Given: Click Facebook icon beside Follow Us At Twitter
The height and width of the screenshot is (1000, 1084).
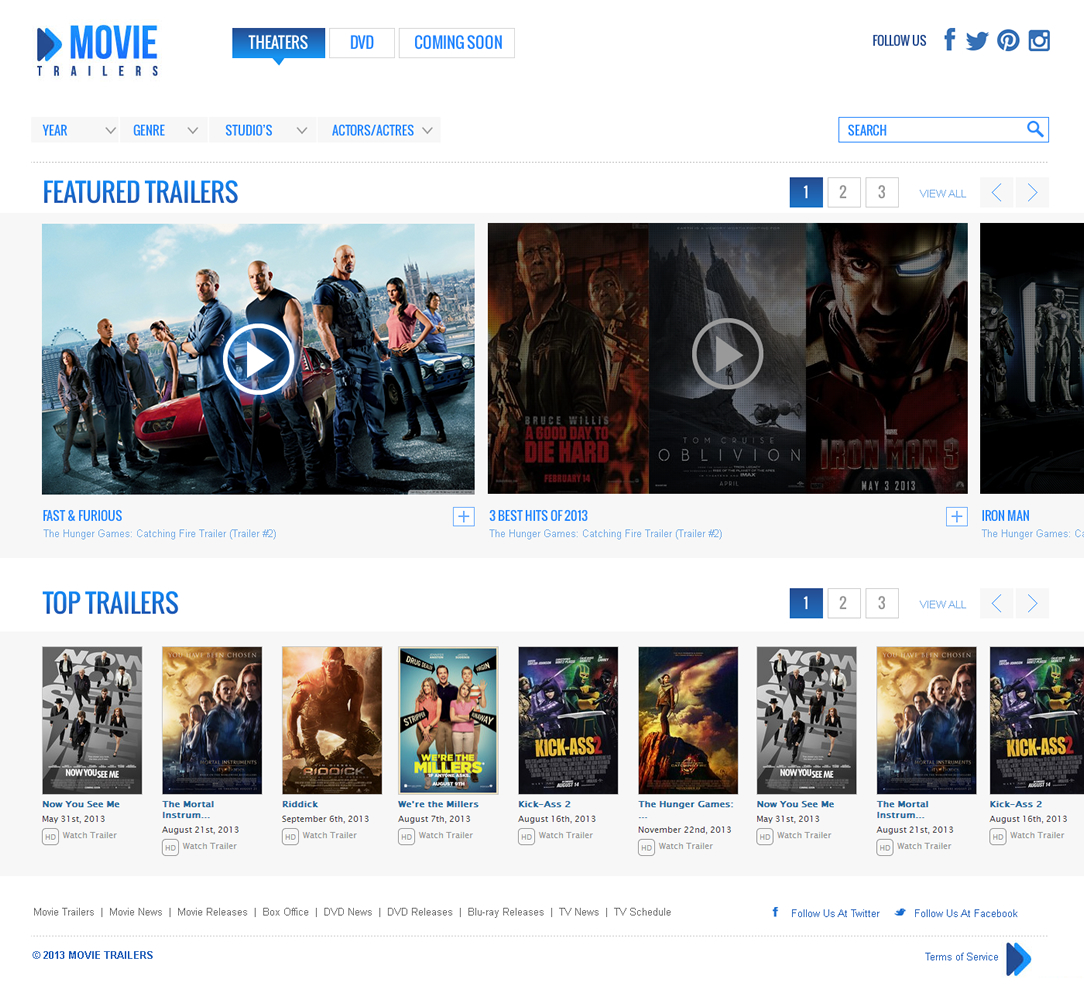Looking at the screenshot, I should [x=776, y=912].
